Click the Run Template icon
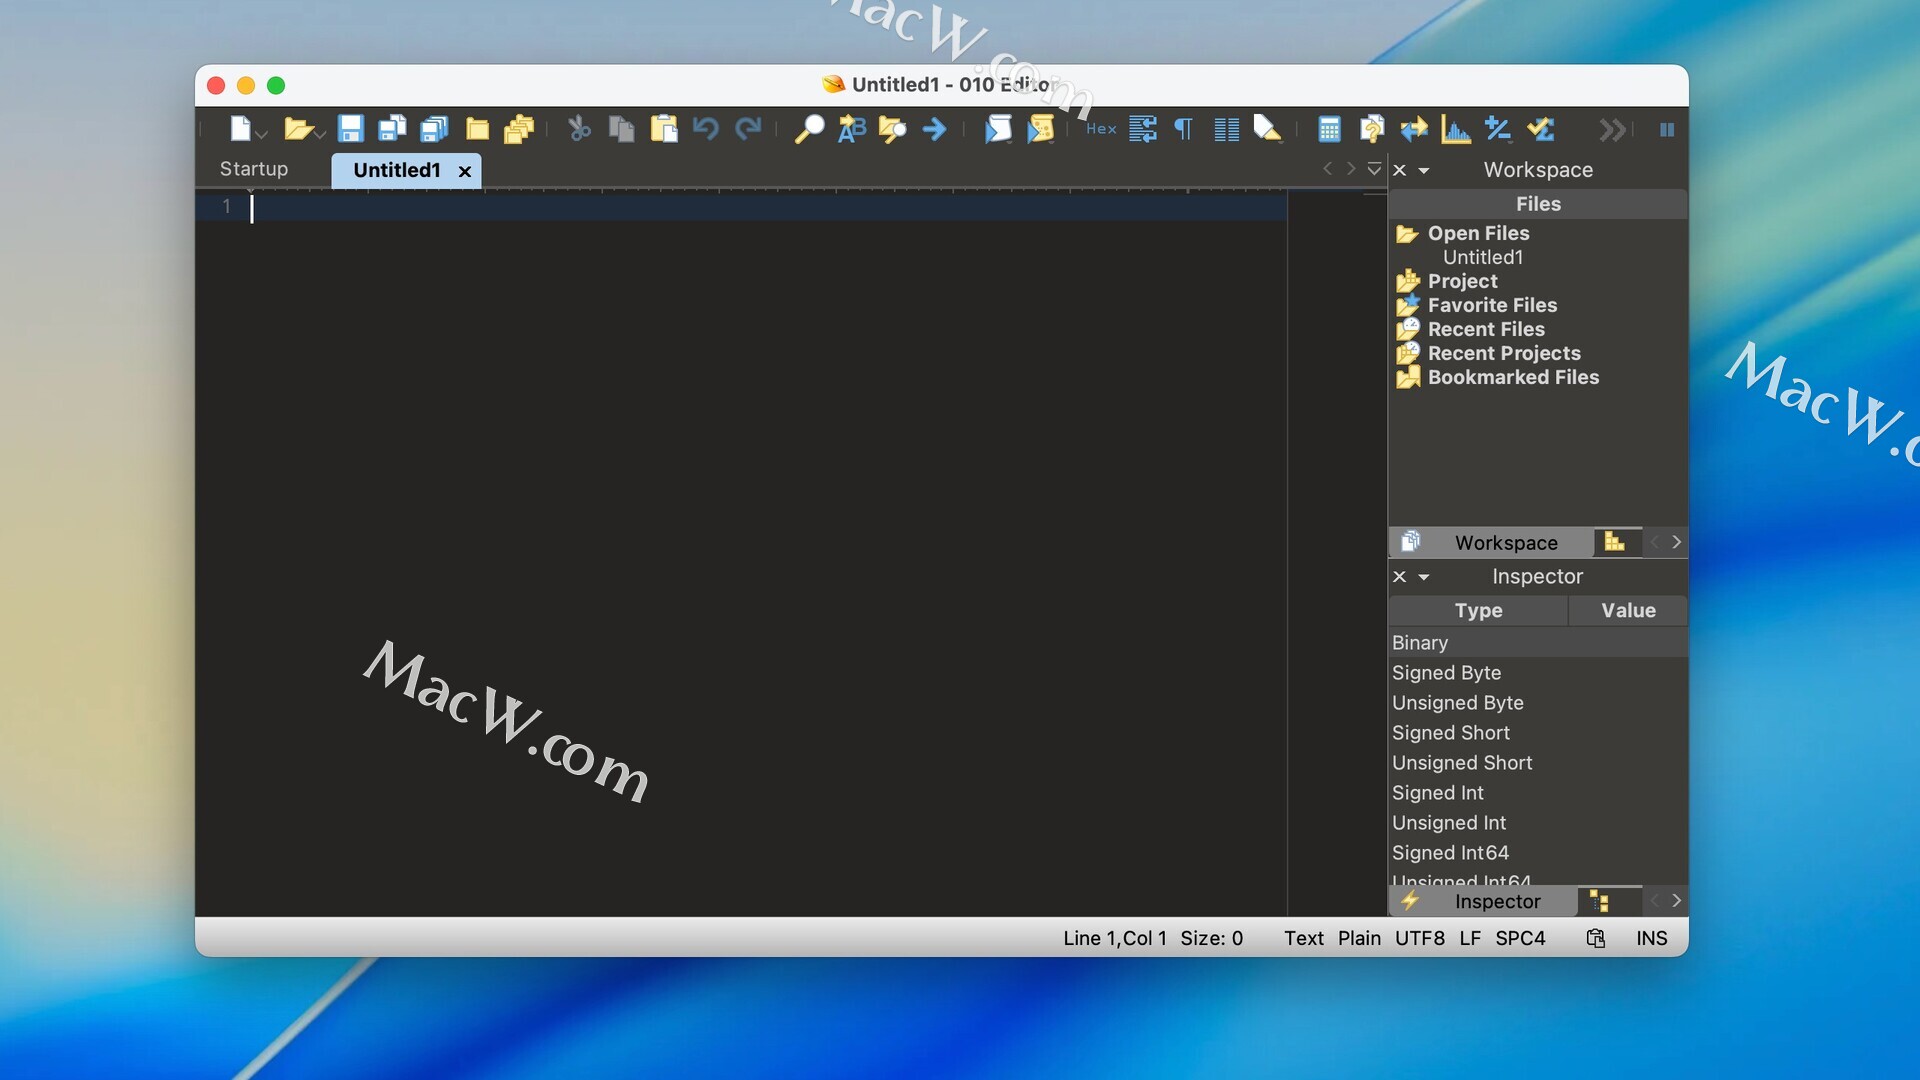 pyautogui.click(x=1040, y=129)
